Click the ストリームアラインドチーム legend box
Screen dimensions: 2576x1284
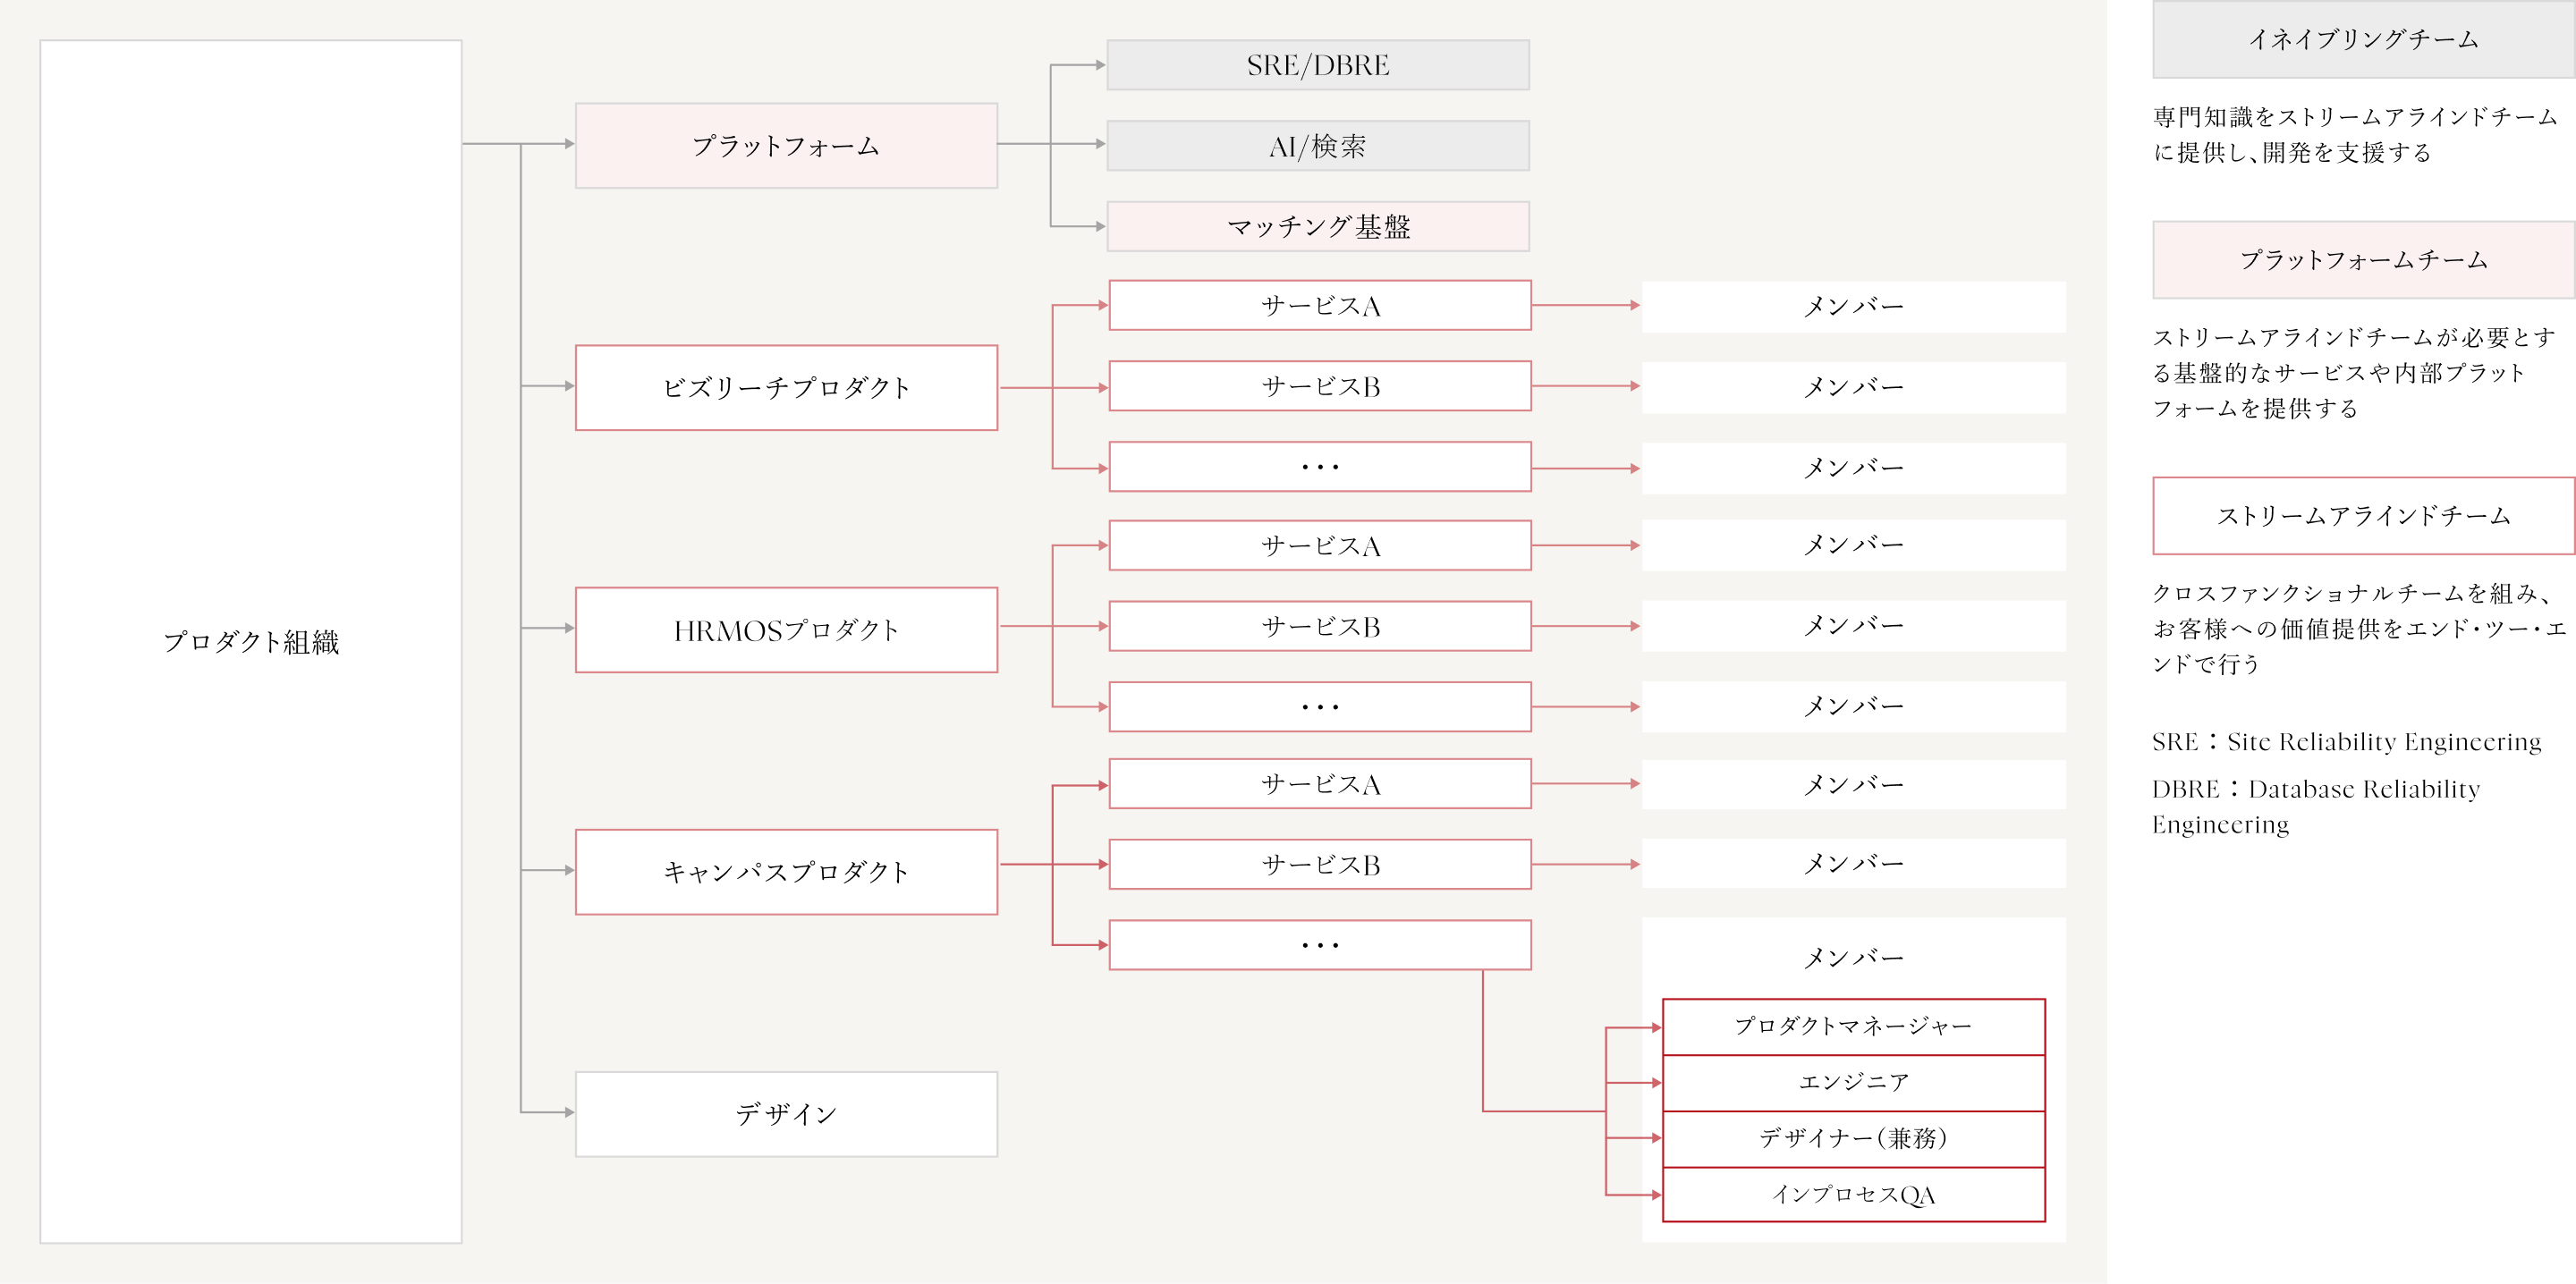click(x=2363, y=516)
